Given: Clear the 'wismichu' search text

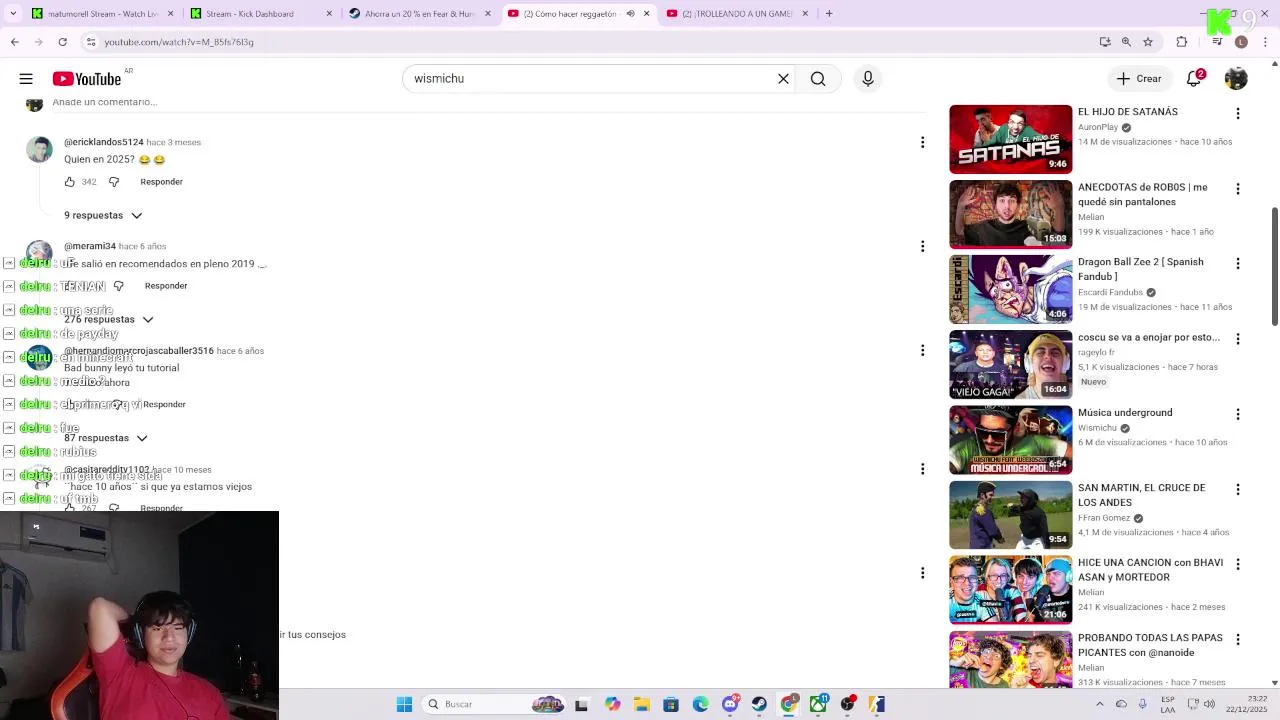Looking at the screenshot, I should [783, 79].
